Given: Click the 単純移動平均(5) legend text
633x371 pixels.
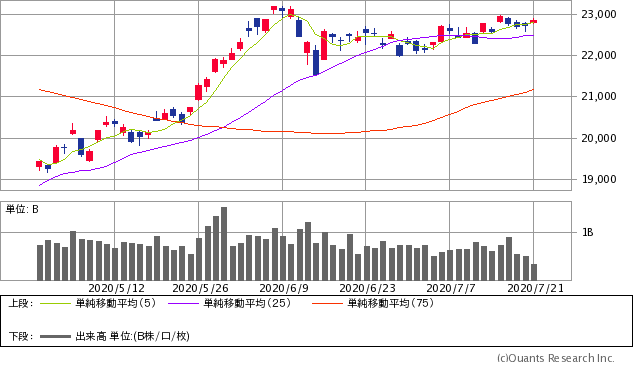Looking at the screenshot, I should pyautogui.click(x=115, y=303).
